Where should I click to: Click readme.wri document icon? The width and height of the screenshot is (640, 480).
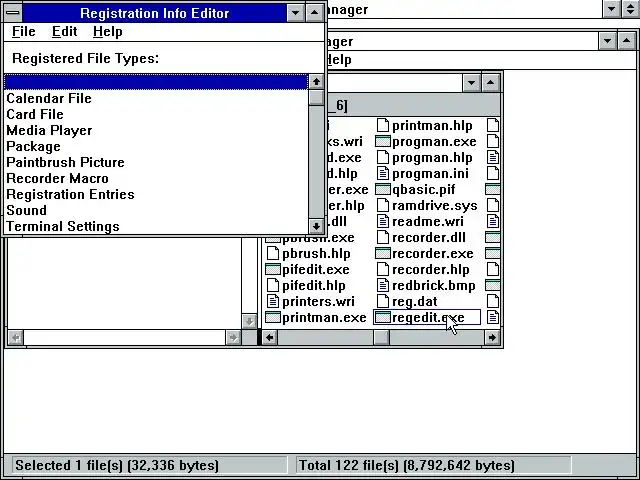point(382,221)
